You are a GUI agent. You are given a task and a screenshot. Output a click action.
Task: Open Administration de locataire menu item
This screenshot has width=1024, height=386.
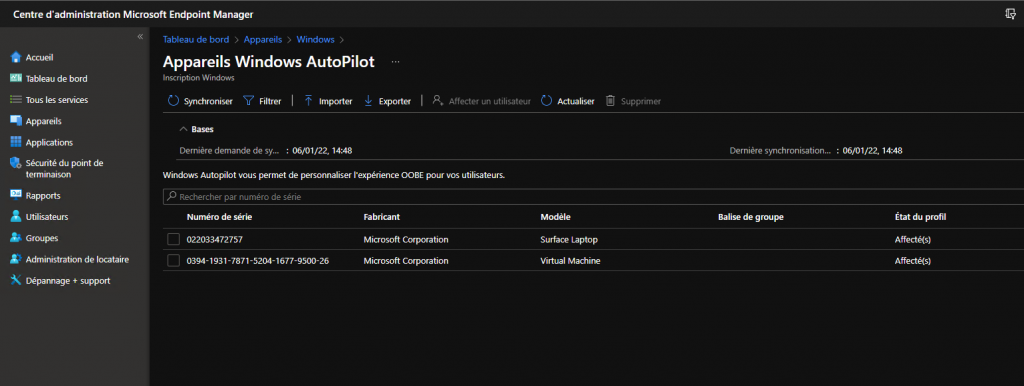[x=77, y=259]
